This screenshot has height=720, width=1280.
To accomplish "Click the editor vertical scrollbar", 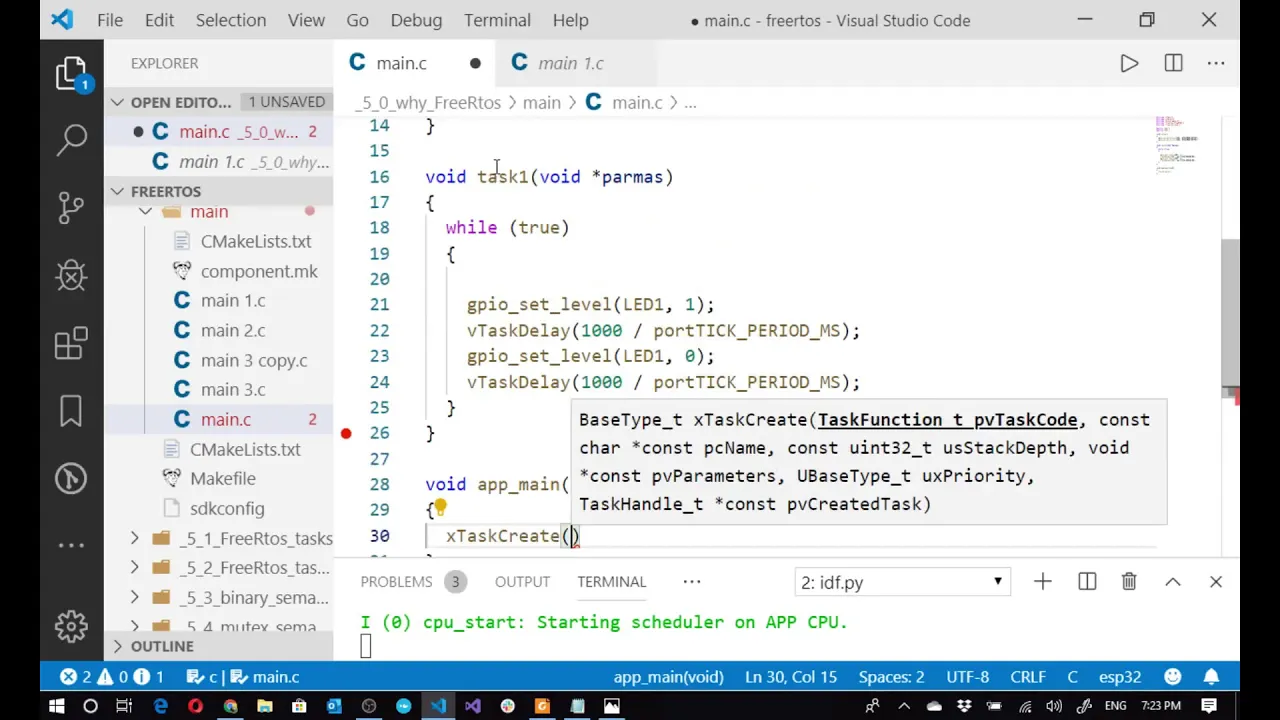I will click(1230, 312).
